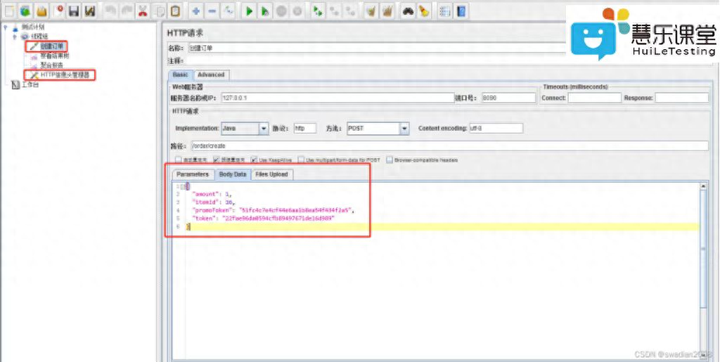Click Start no pauses icon
Screen dimensions: 720x362
[265, 11]
